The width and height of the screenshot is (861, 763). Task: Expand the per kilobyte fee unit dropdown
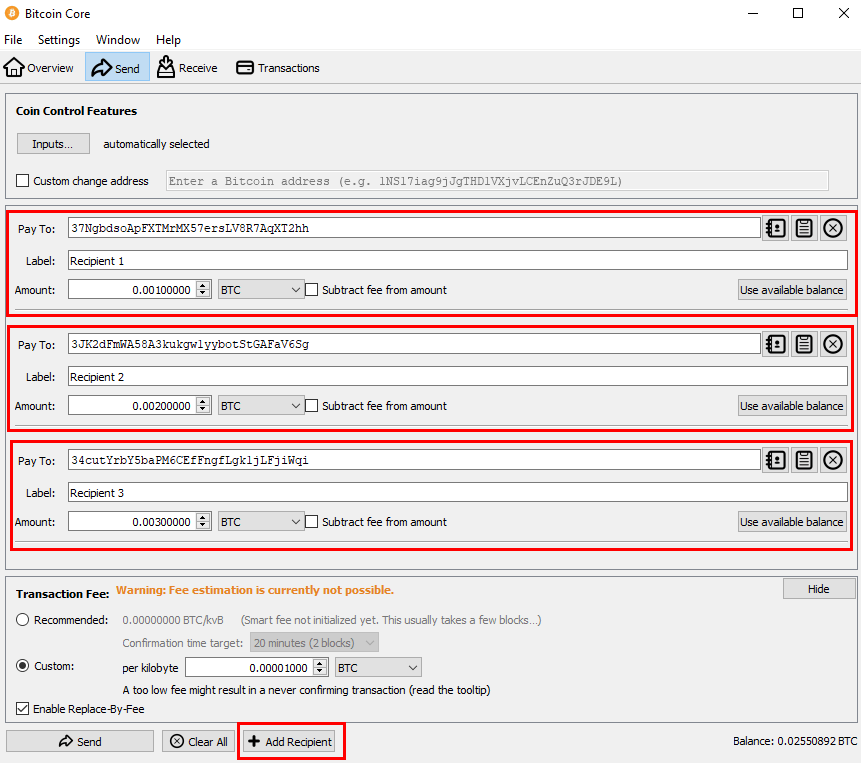(378, 667)
